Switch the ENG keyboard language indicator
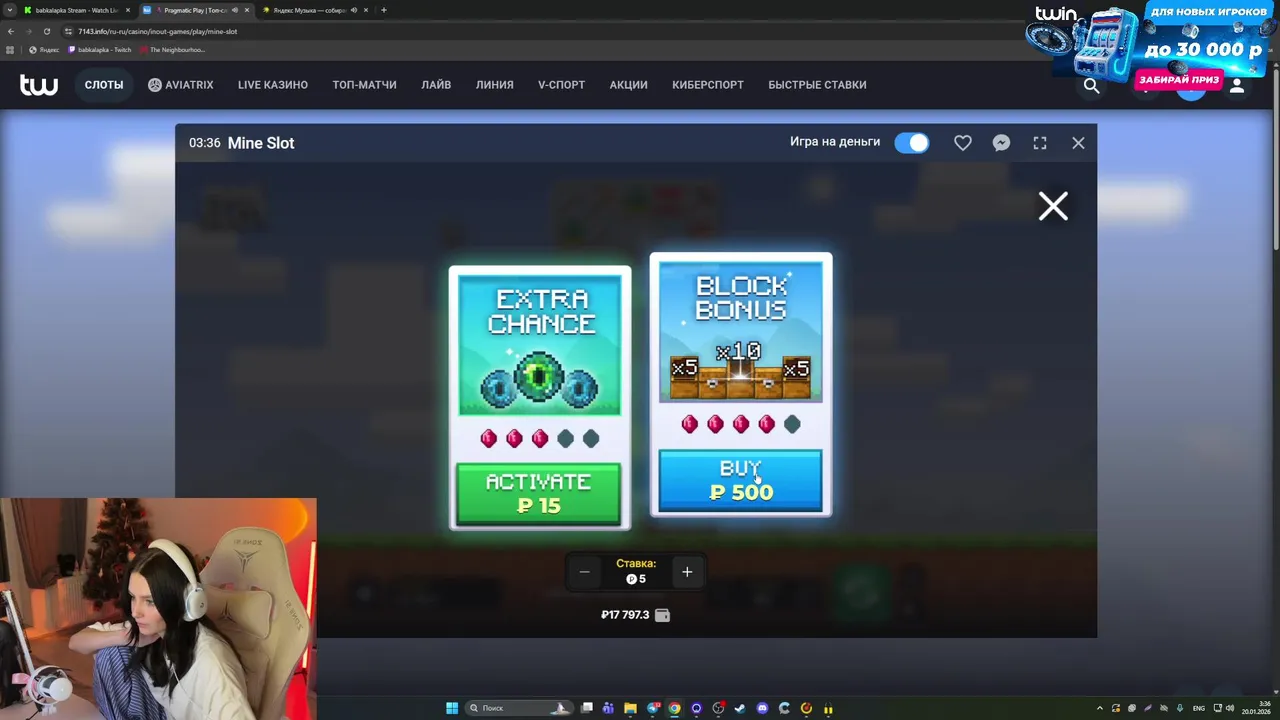 tap(1199, 708)
